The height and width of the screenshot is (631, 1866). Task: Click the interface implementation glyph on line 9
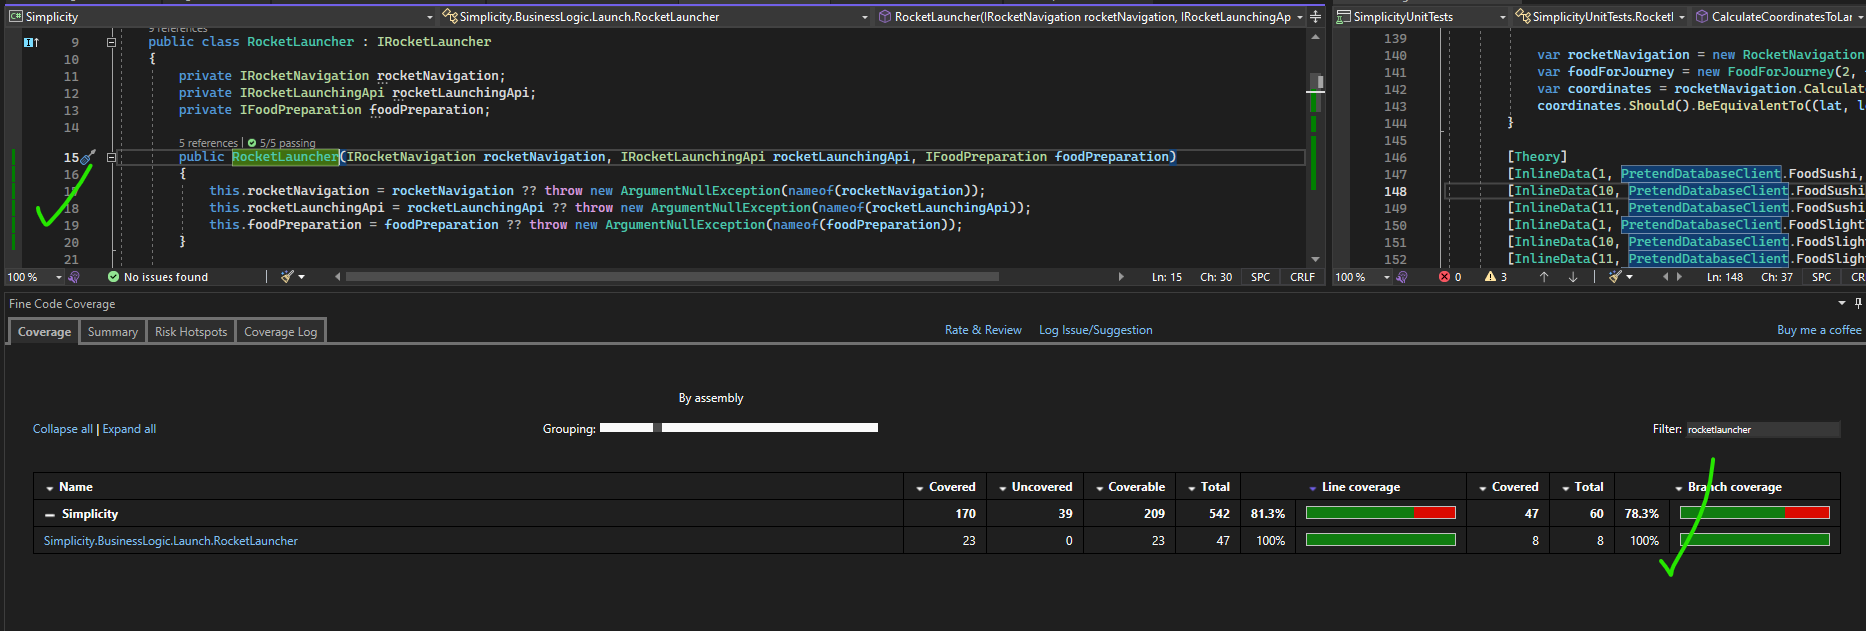pyautogui.click(x=31, y=42)
